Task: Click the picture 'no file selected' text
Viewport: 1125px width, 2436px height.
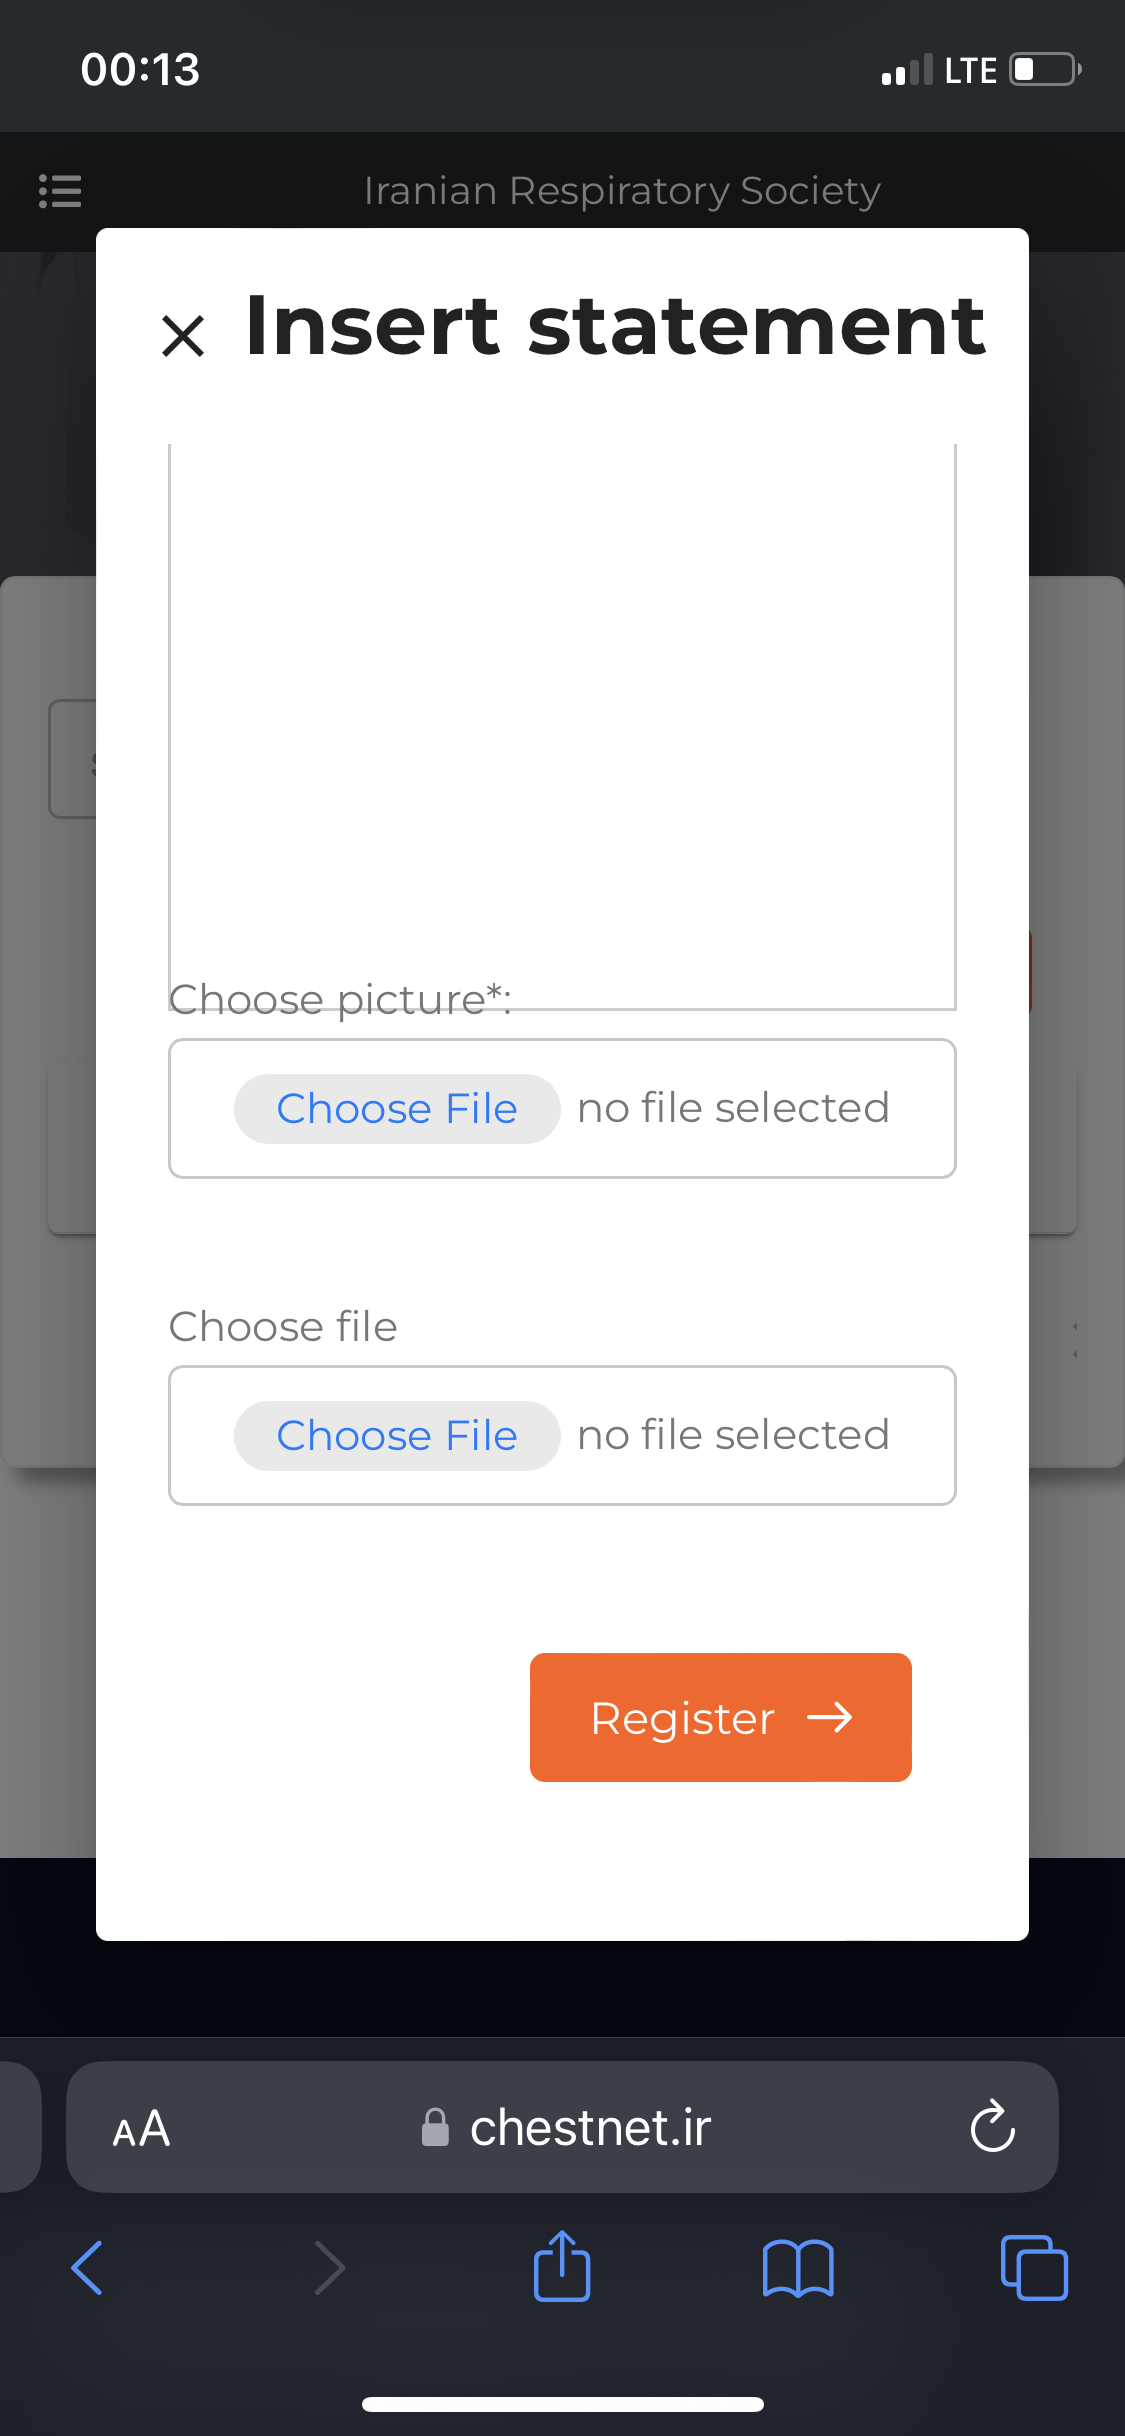Action: pos(733,1109)
